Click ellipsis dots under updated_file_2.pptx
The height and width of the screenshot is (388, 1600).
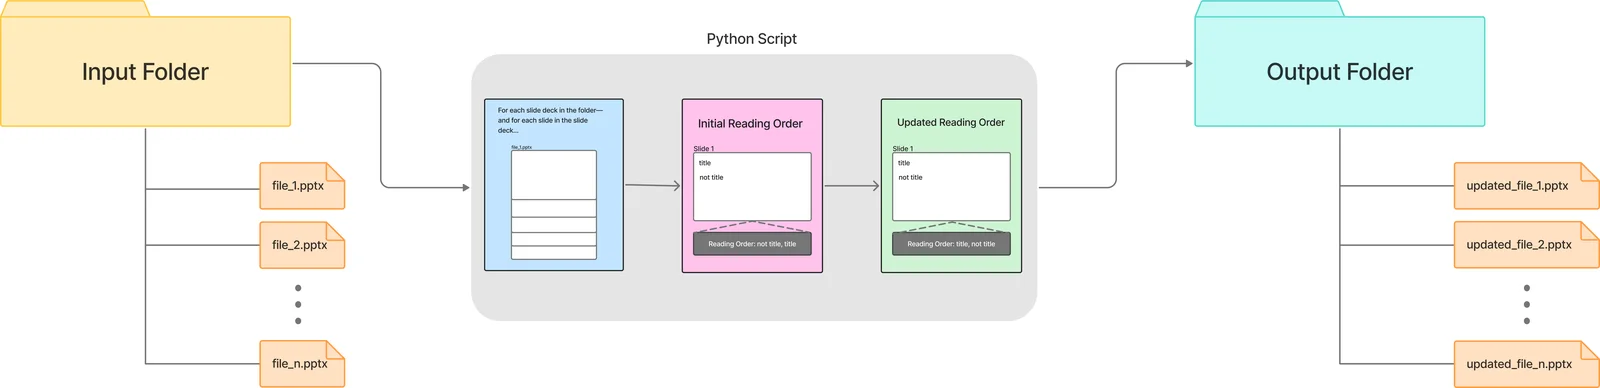pos(1527,304)
